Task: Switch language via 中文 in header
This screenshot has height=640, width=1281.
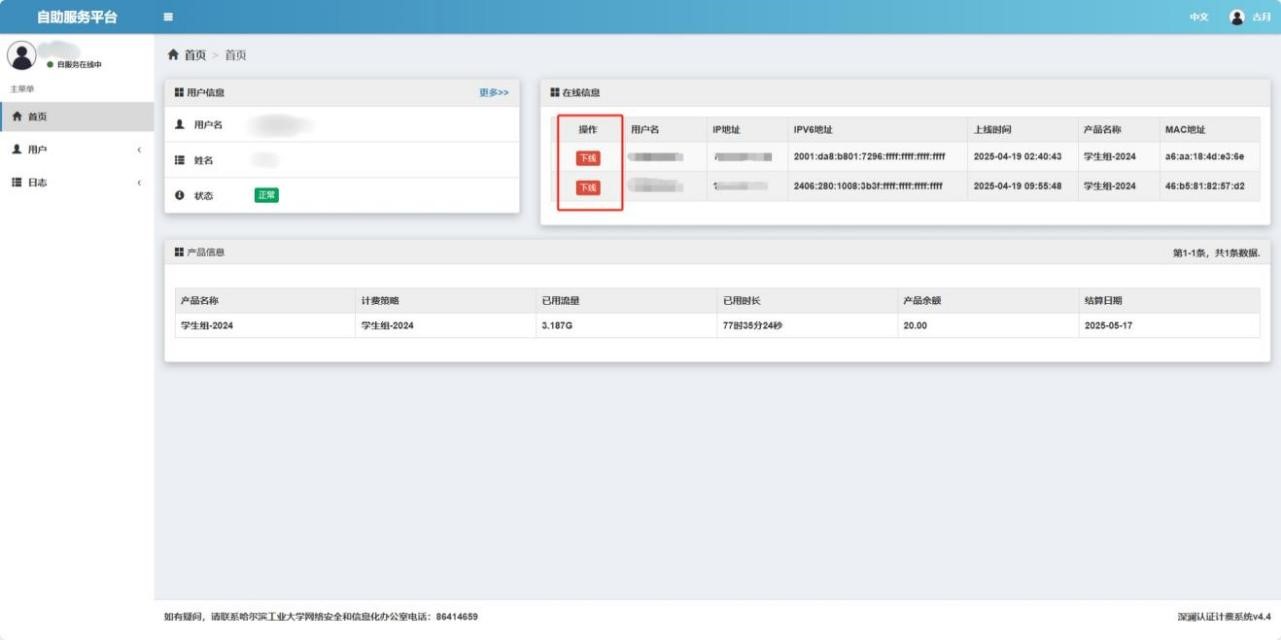Action: (1198, 17)
